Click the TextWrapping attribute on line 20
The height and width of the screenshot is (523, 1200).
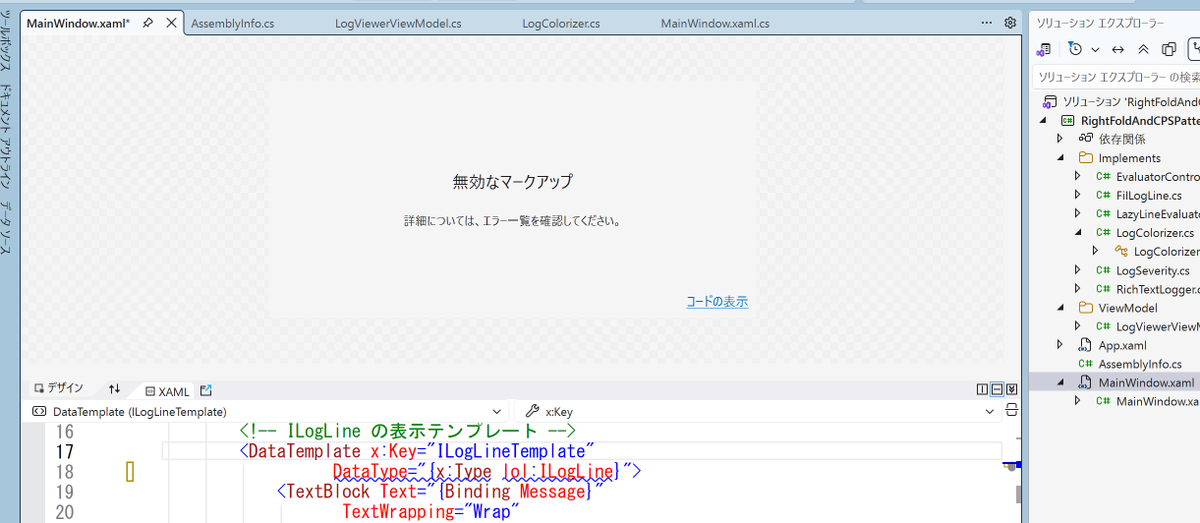[398, 512]
